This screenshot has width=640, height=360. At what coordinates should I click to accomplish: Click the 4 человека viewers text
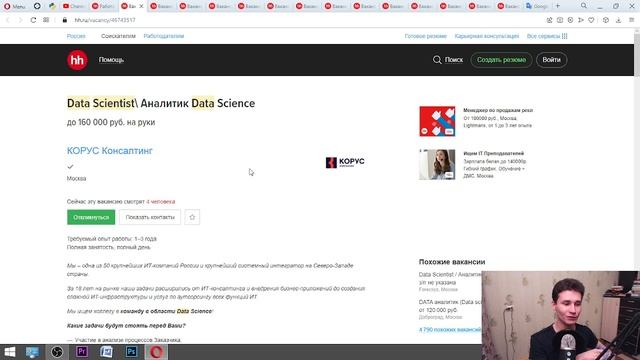coord(161,202)
